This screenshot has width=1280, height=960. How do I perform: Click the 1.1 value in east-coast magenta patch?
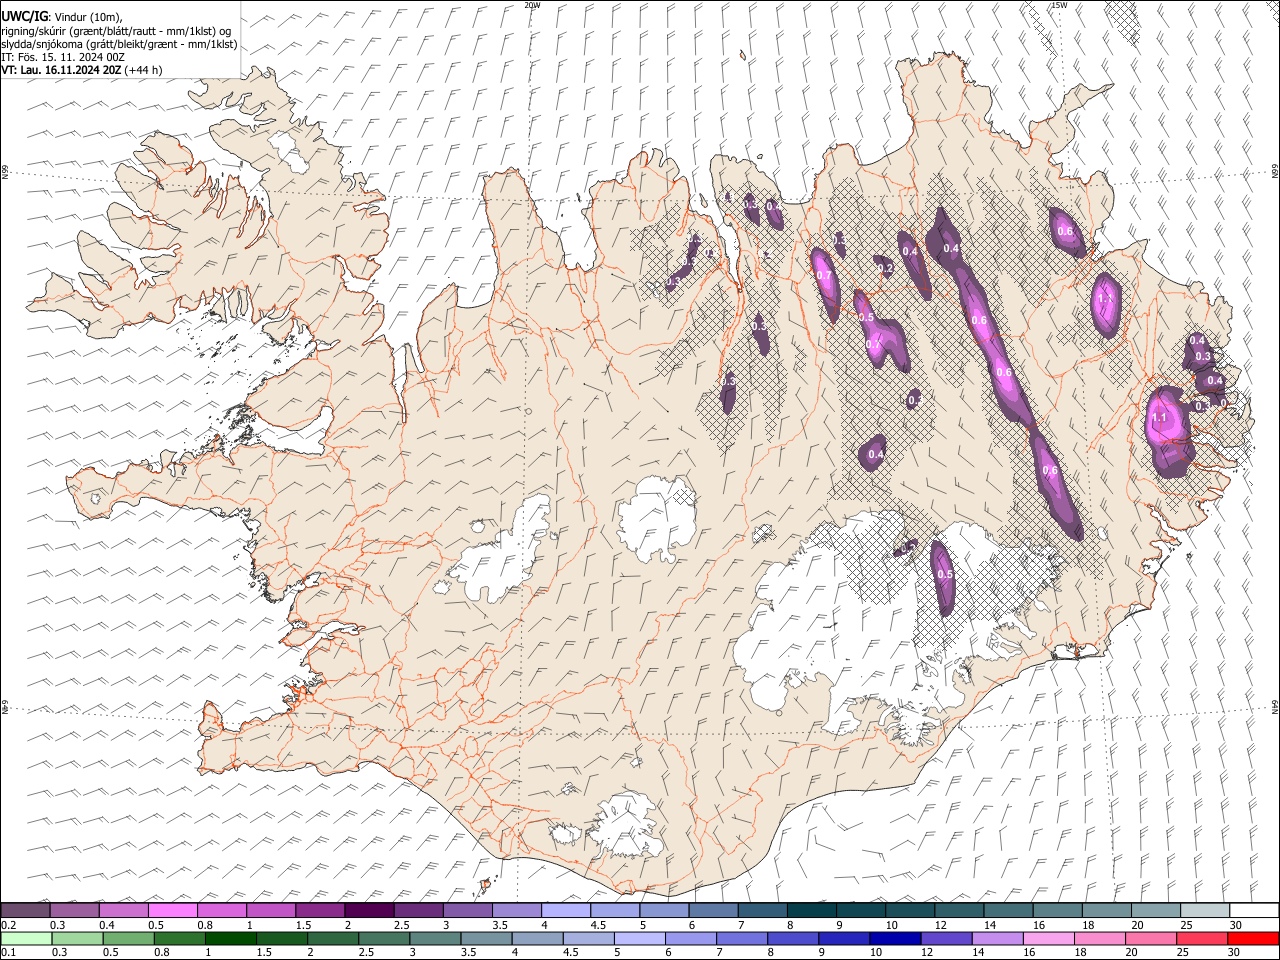[x=1160, y=417]
